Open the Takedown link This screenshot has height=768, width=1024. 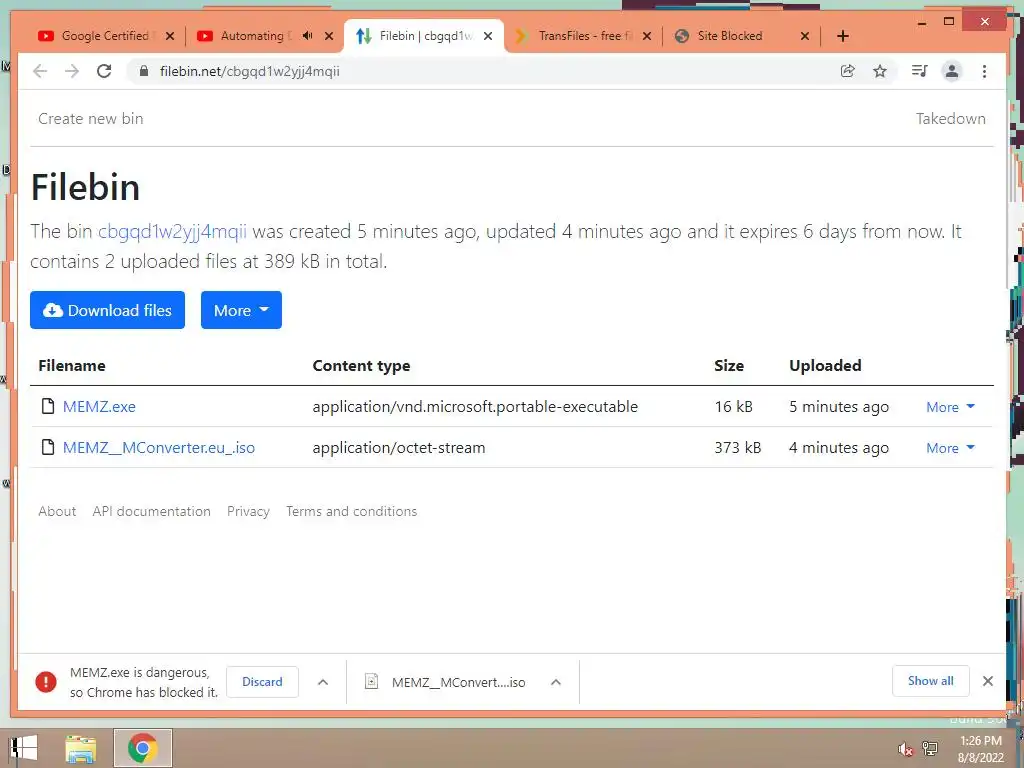[x=950, y=119]
